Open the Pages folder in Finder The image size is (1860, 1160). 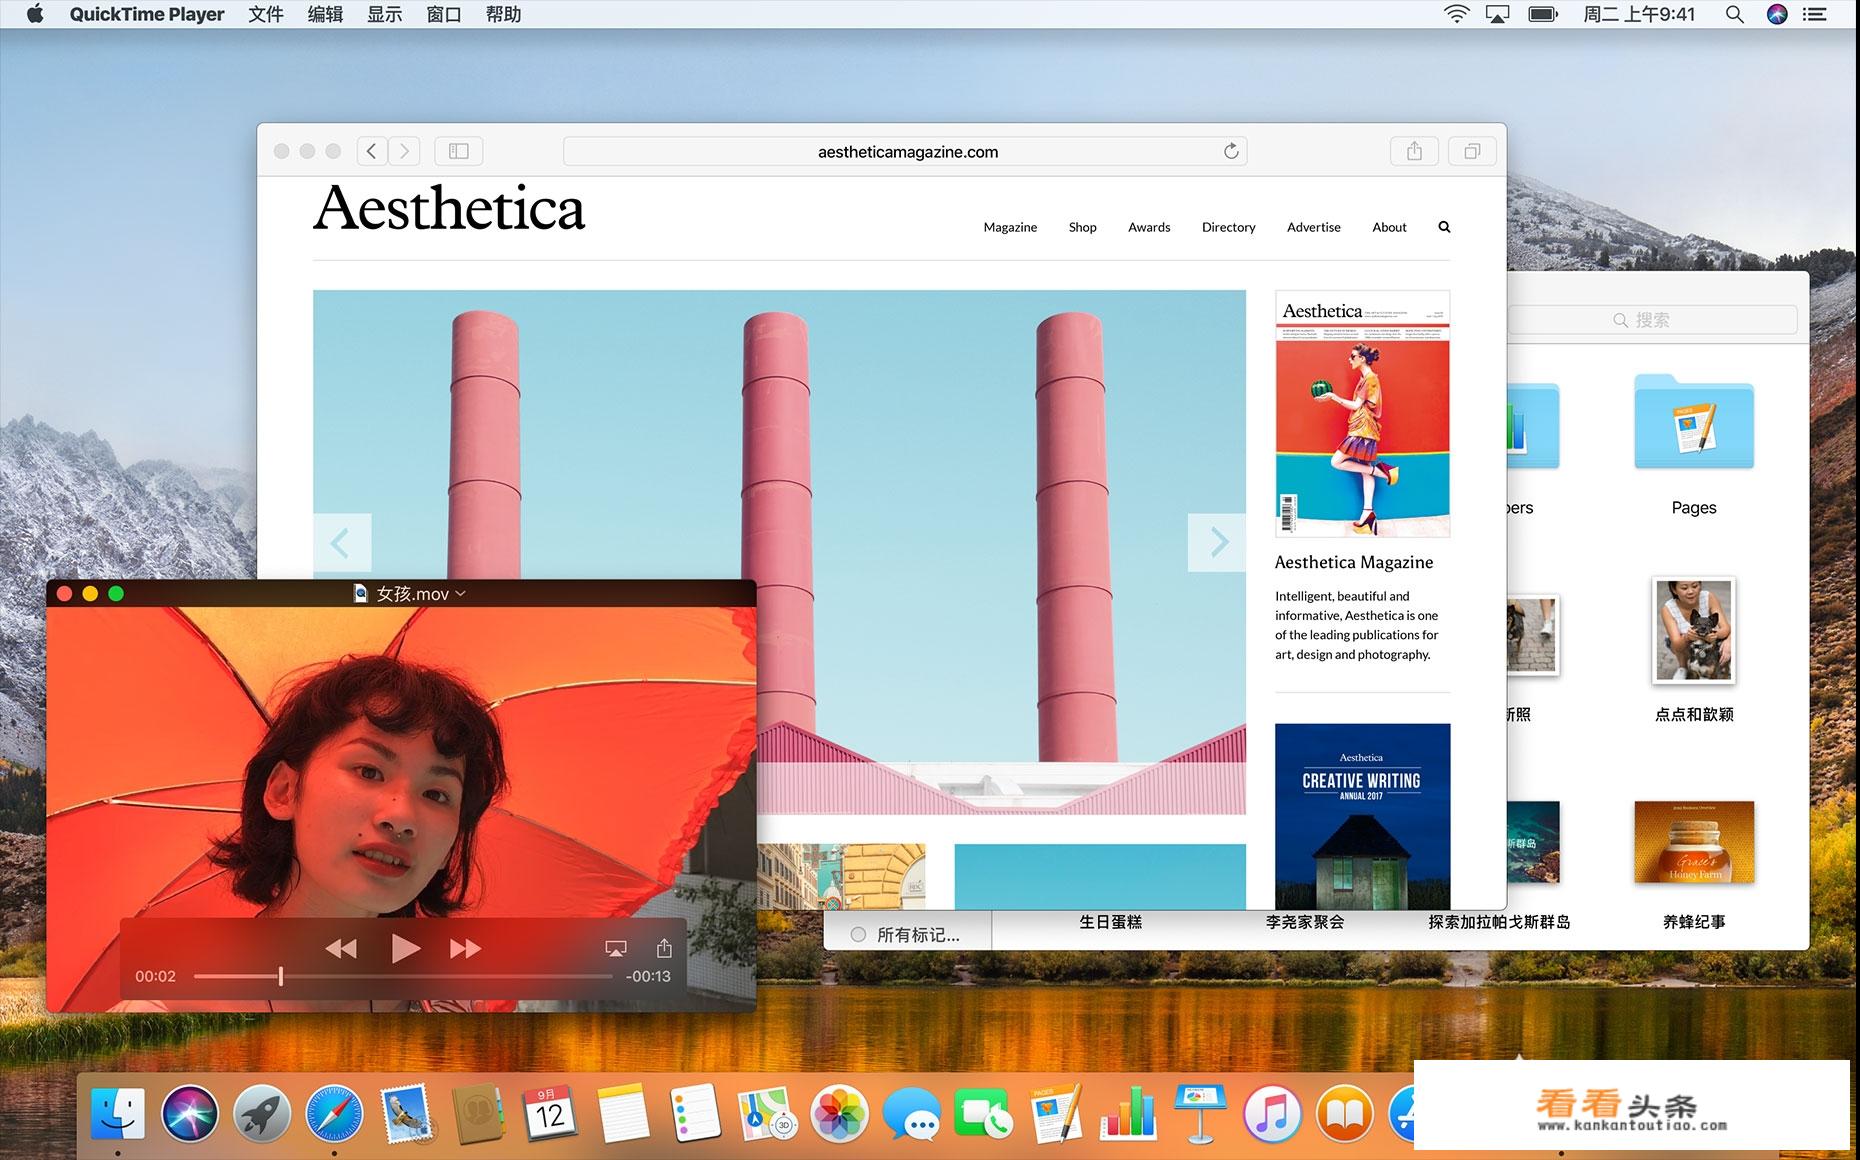[x=1693, y=422]
